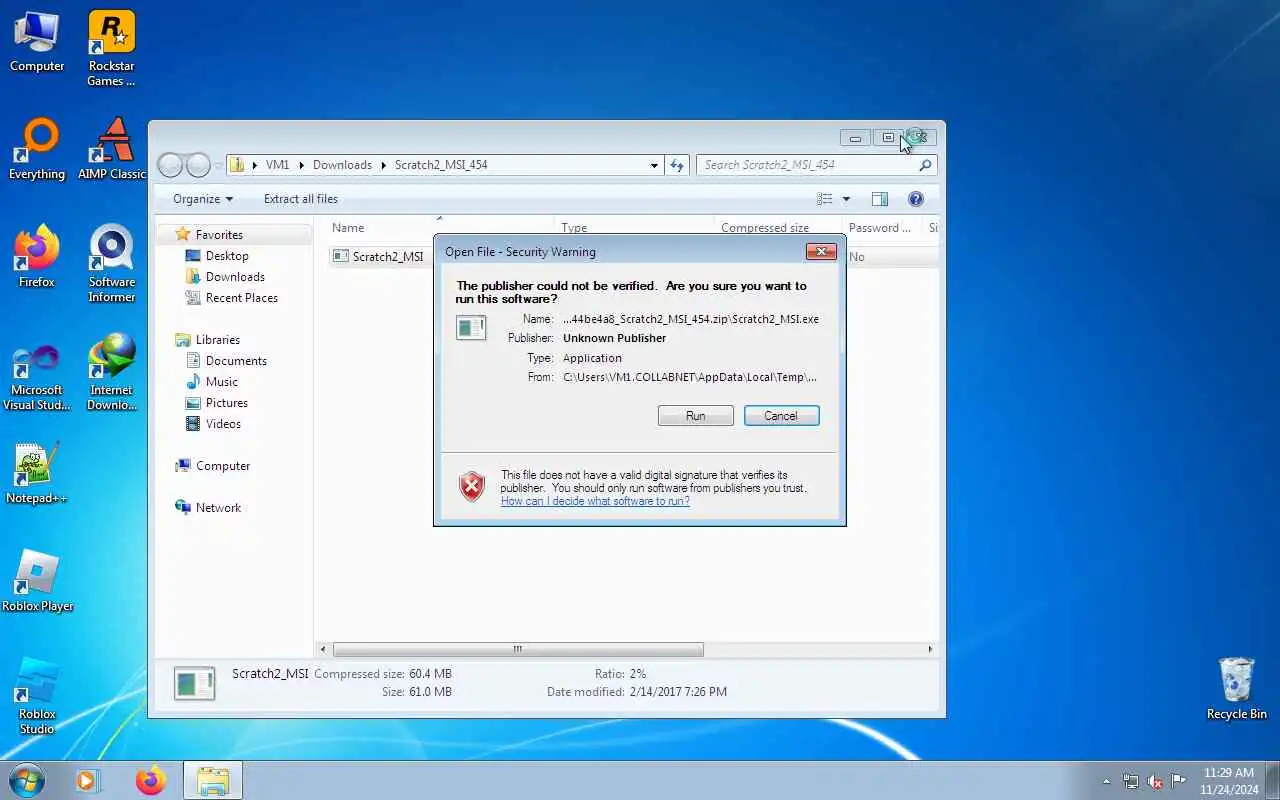Select Recent Places in navigation pane
This screenshot has height=800, width=1280.
(x=241, y=298)
